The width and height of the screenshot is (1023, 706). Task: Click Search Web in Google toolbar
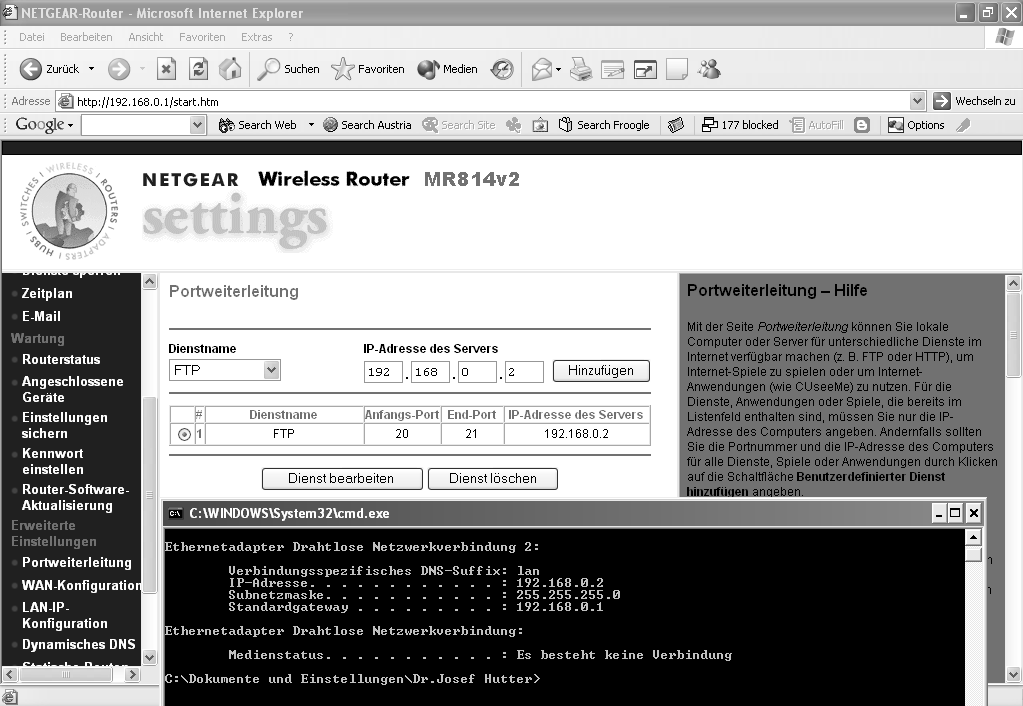coord(258,125)
